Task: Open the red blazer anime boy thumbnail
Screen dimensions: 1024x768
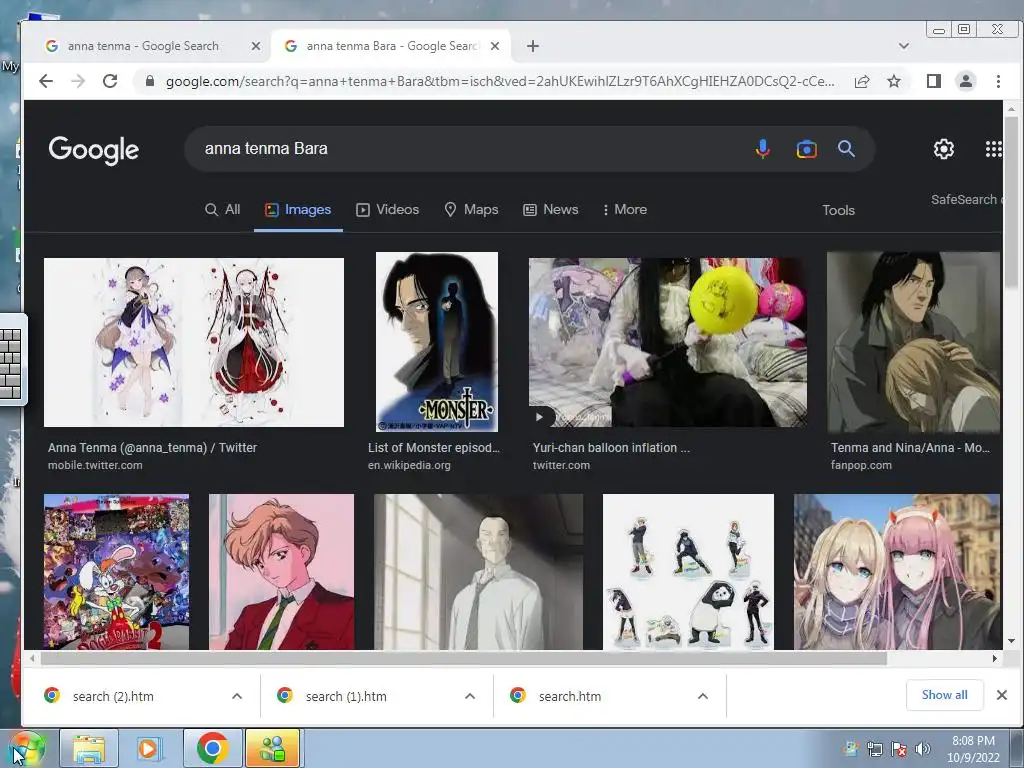Action: (281, 571)
